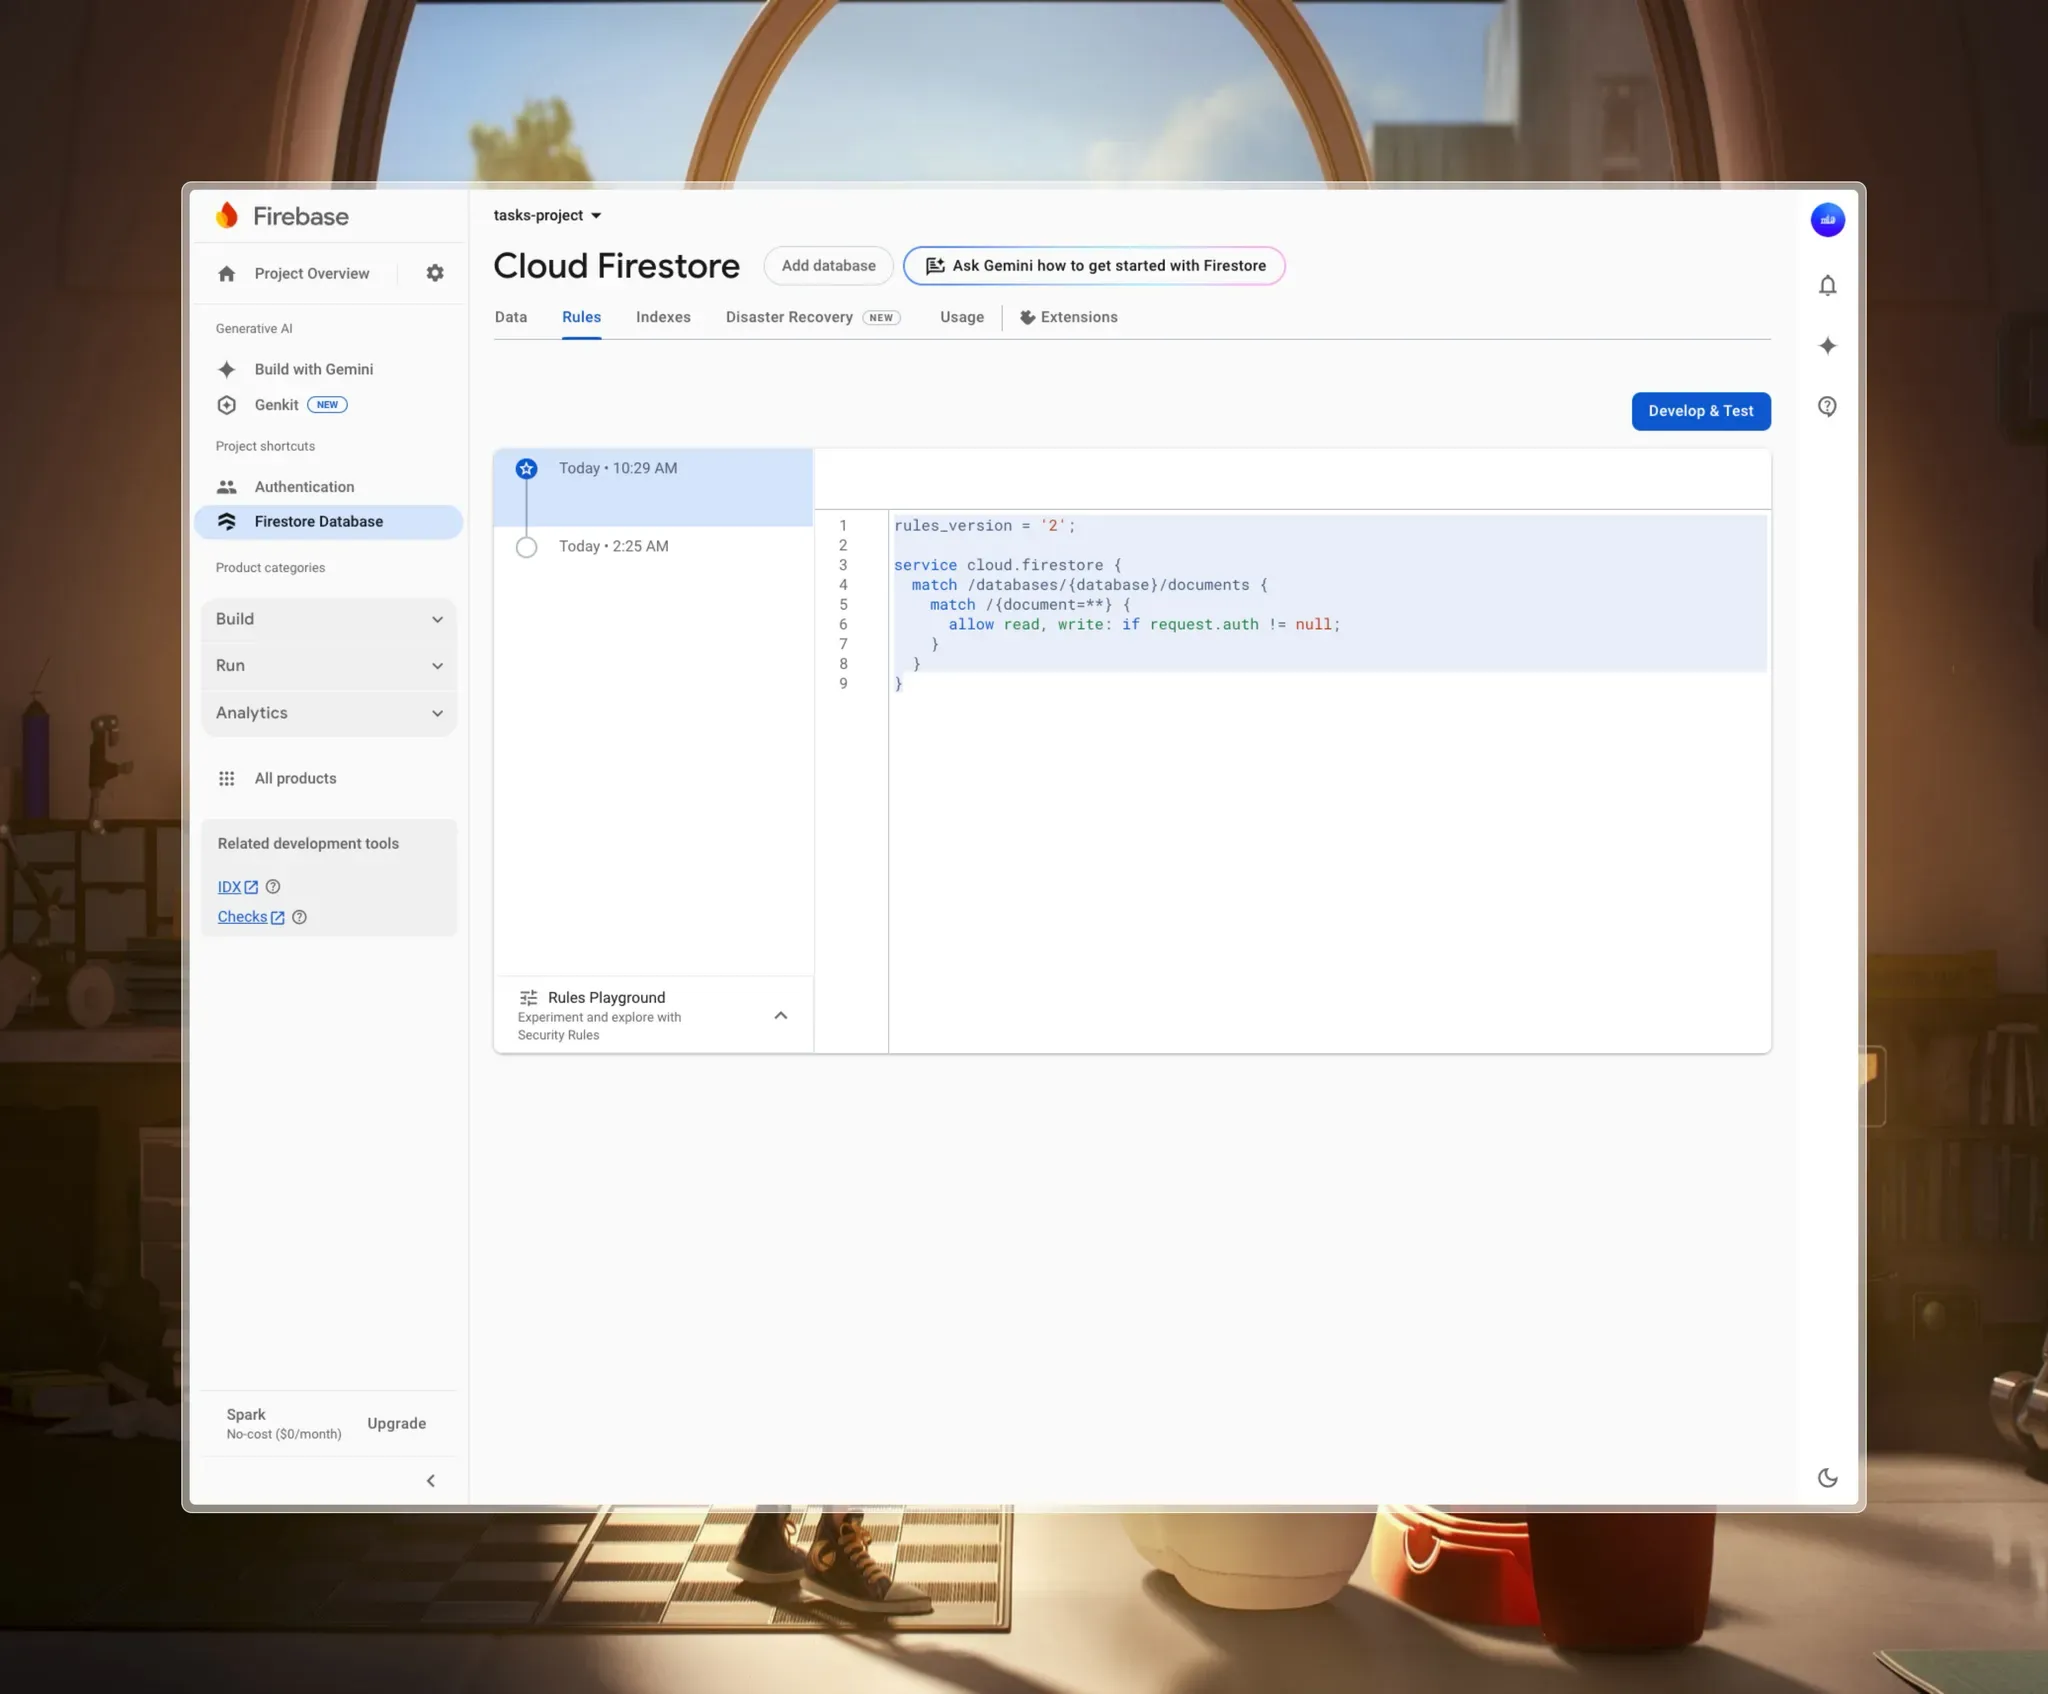This screenshot has width=2048, height=1694.
Task: Click the help question mark icon
Action: (x=1827, y=407)
